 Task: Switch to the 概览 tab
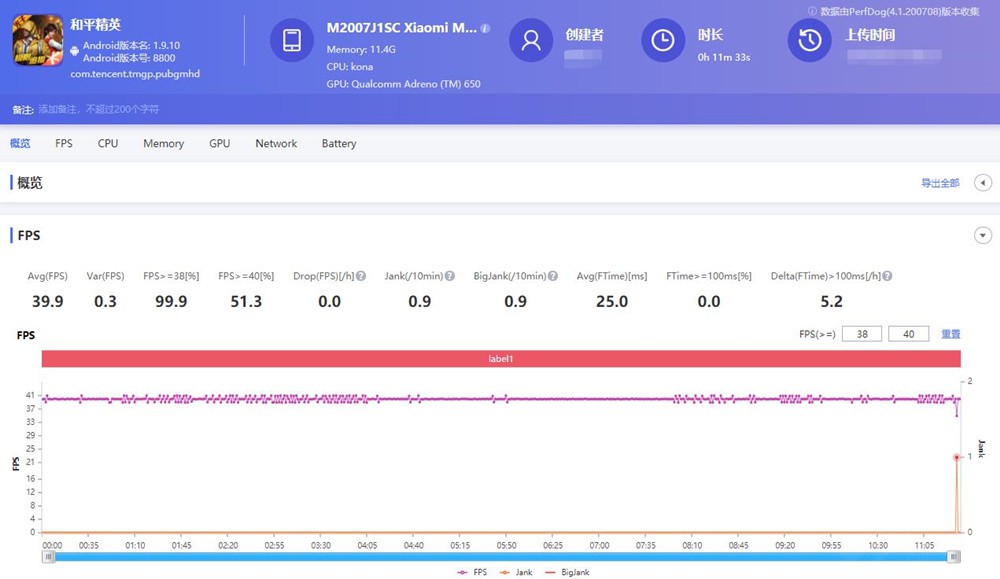click(20, 143)
